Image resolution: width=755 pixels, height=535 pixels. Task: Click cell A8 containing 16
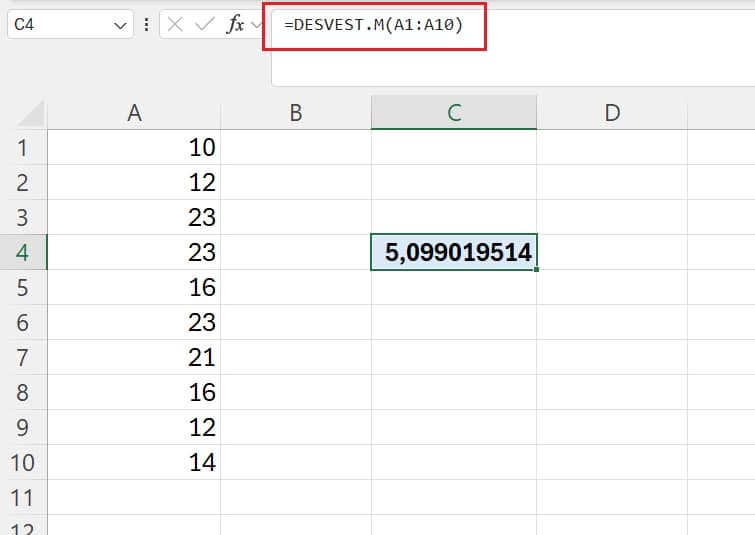tap(134, 392)
